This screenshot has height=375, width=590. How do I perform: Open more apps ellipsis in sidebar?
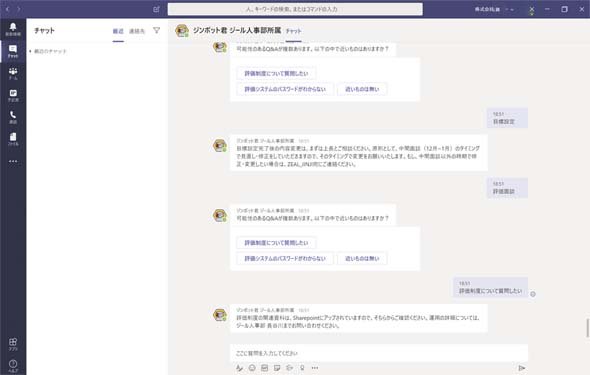tap(13, 161)
